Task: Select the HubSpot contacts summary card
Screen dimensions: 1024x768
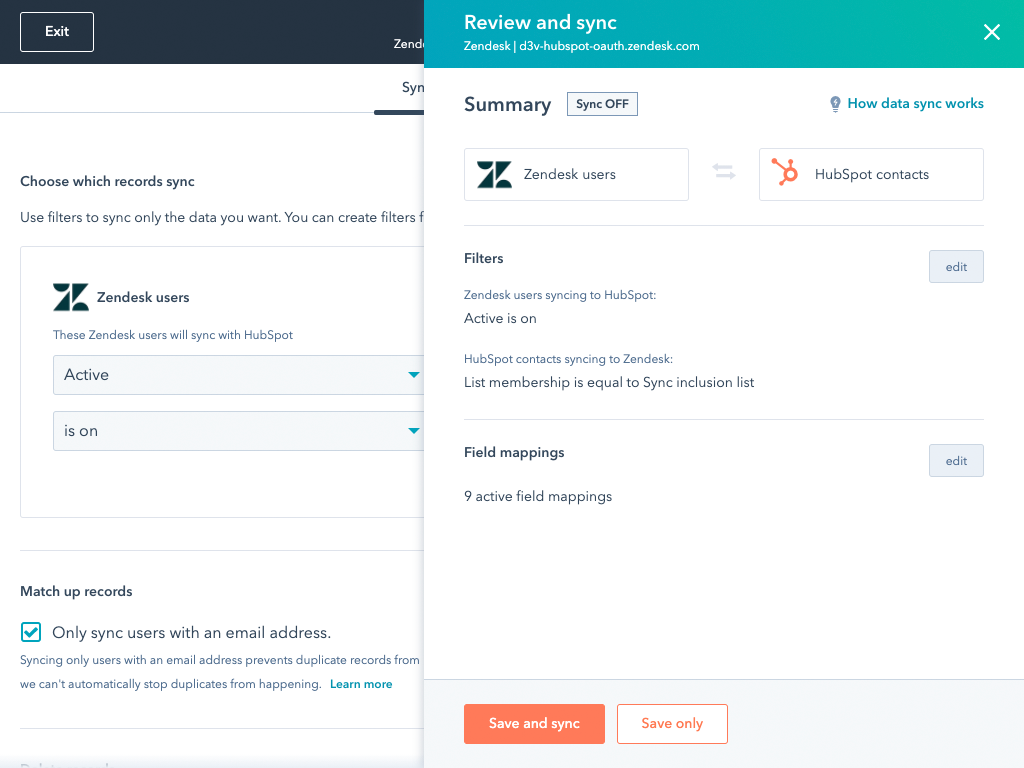Action: coord(870,173)
